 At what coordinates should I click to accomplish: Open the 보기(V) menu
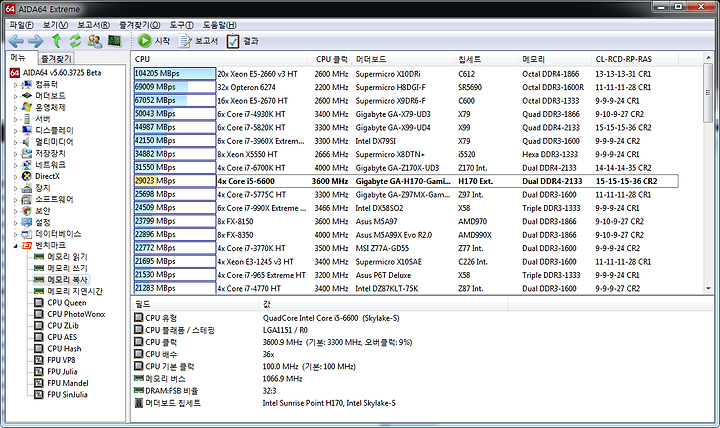click(x=56, y=25)
